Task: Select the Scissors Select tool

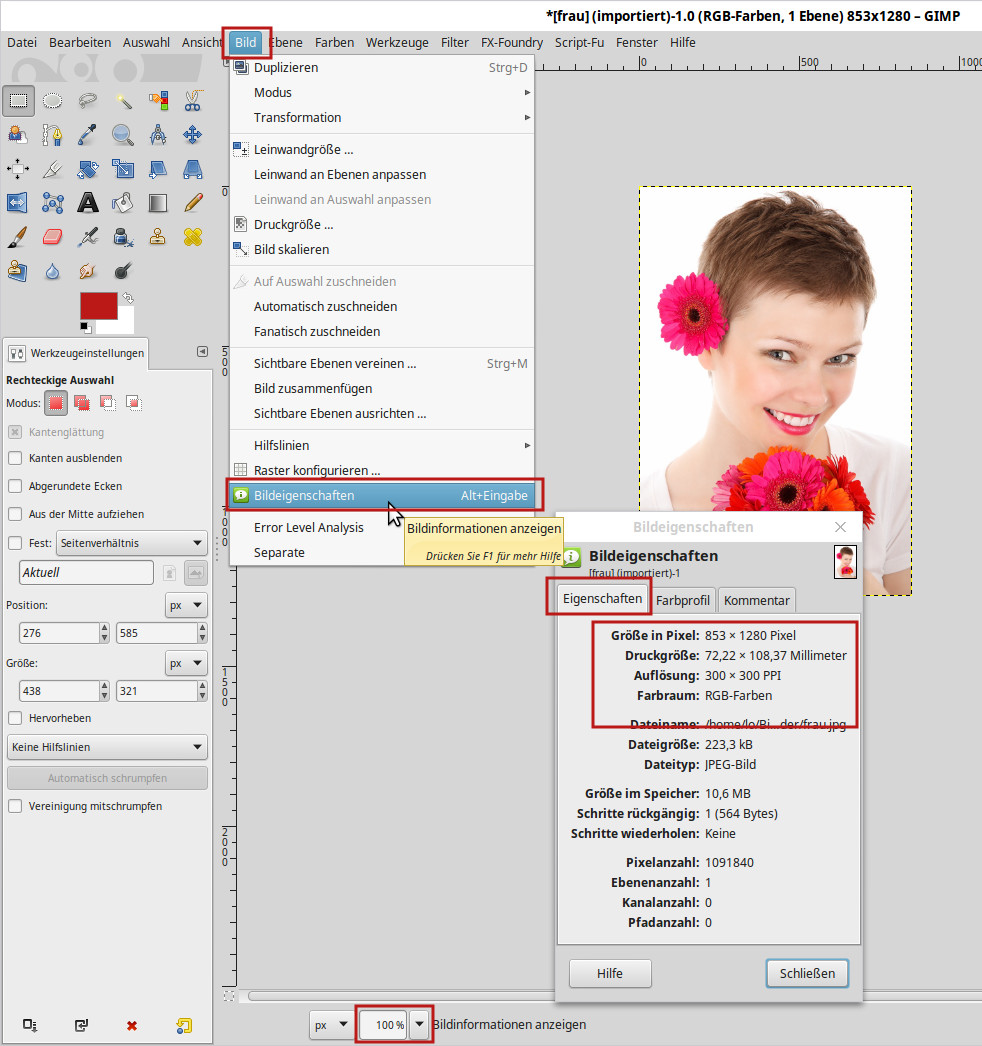Action: (x=193, y=100)
